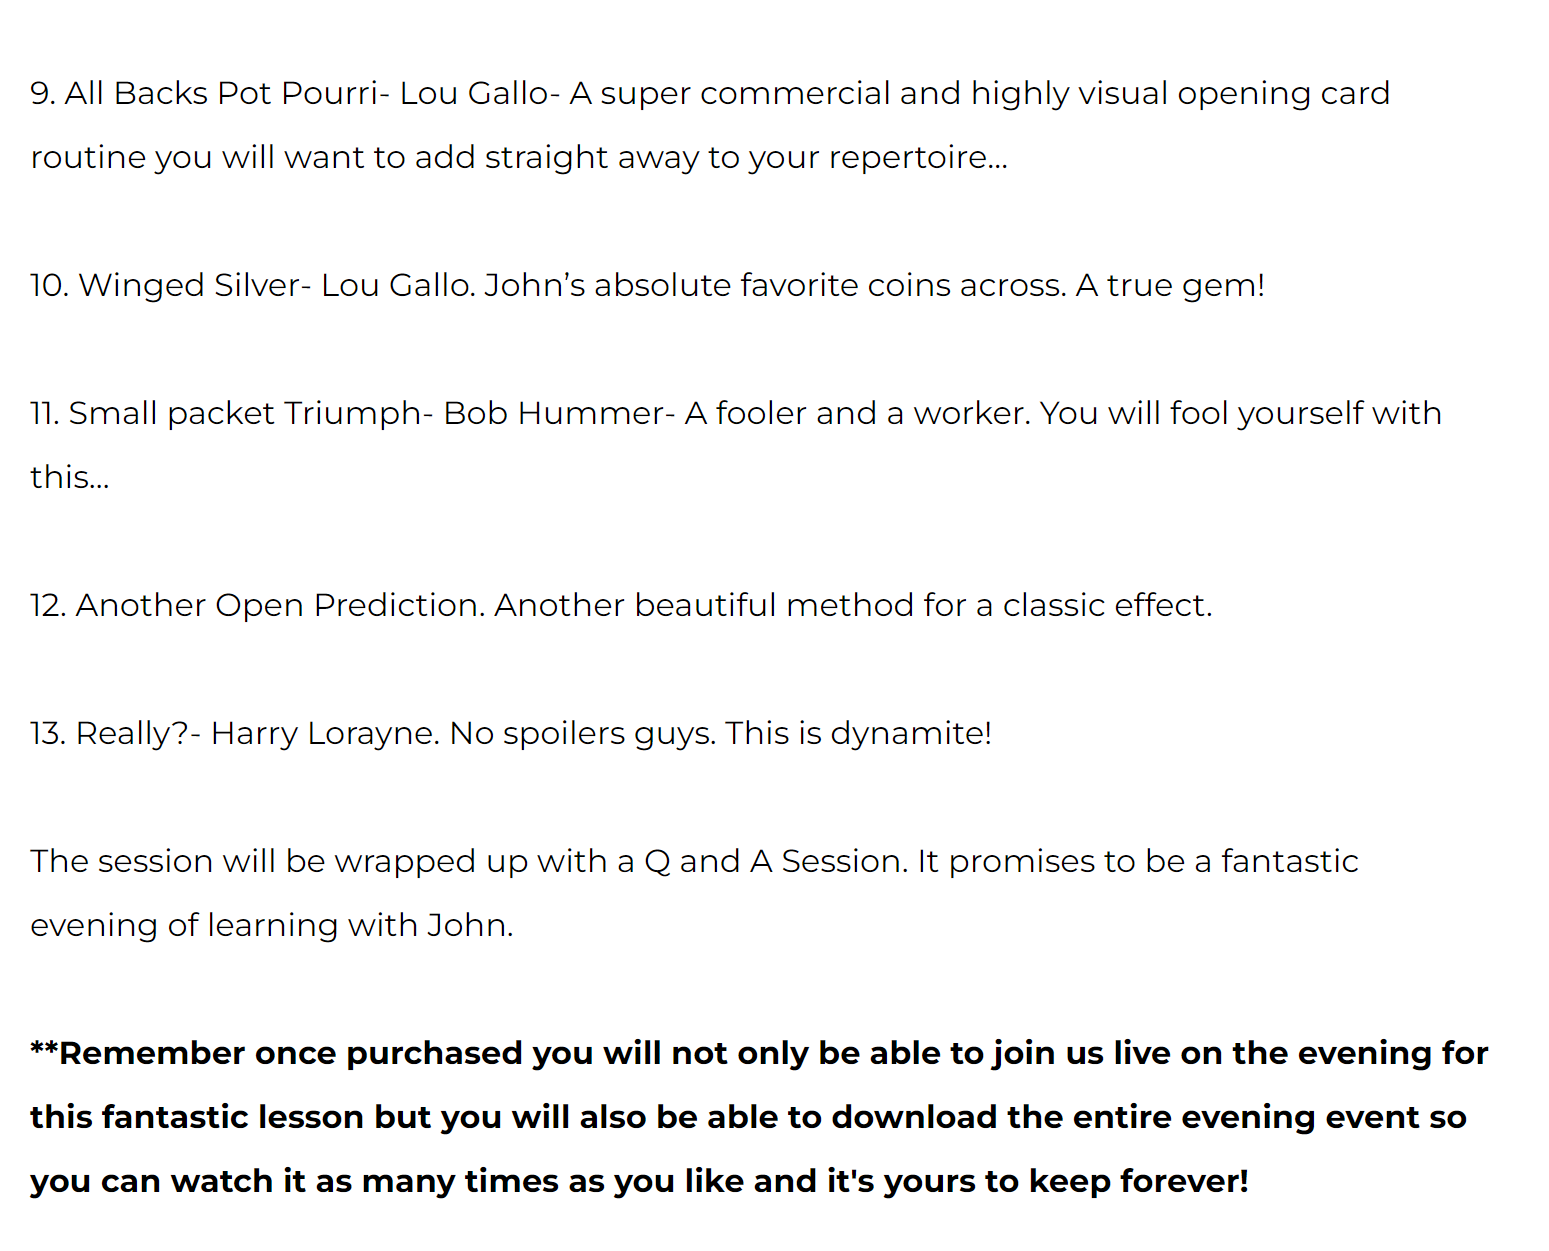This screenshot has width=1549, height=1251.
Task: Click the "All Backs Pot Pourri" title text
Action: (221, 93)
